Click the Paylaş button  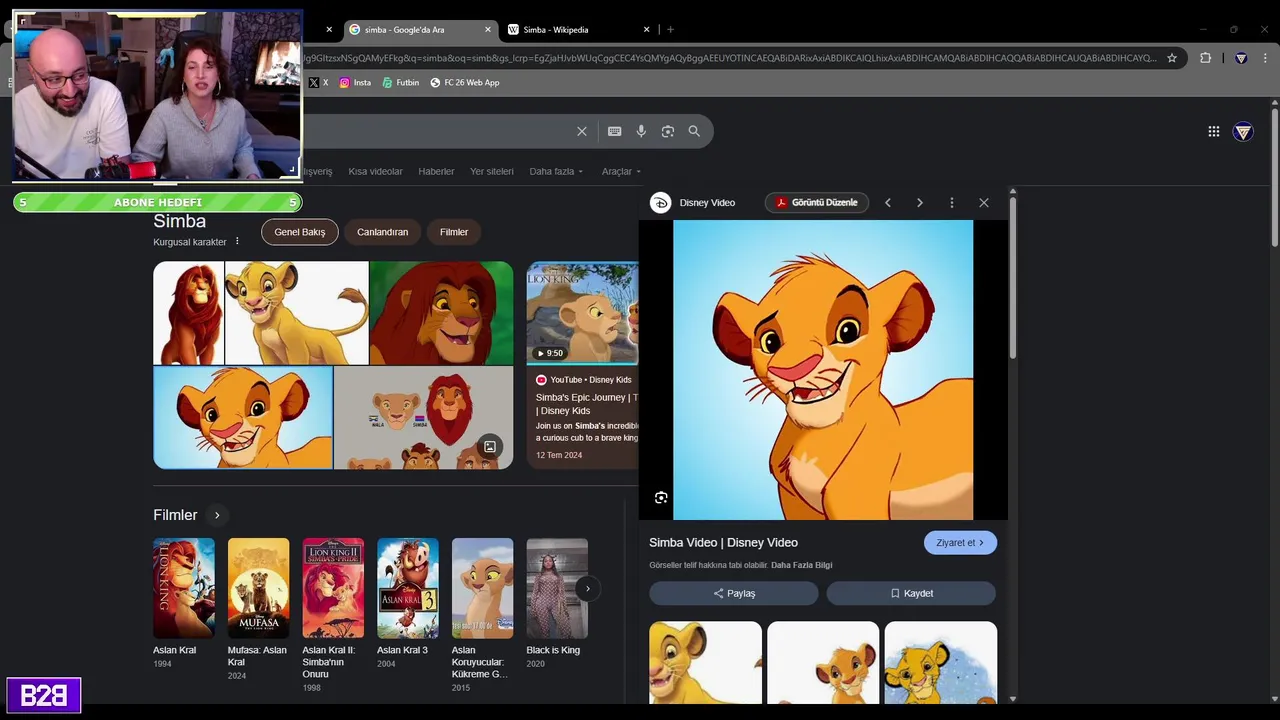point(734,594)
